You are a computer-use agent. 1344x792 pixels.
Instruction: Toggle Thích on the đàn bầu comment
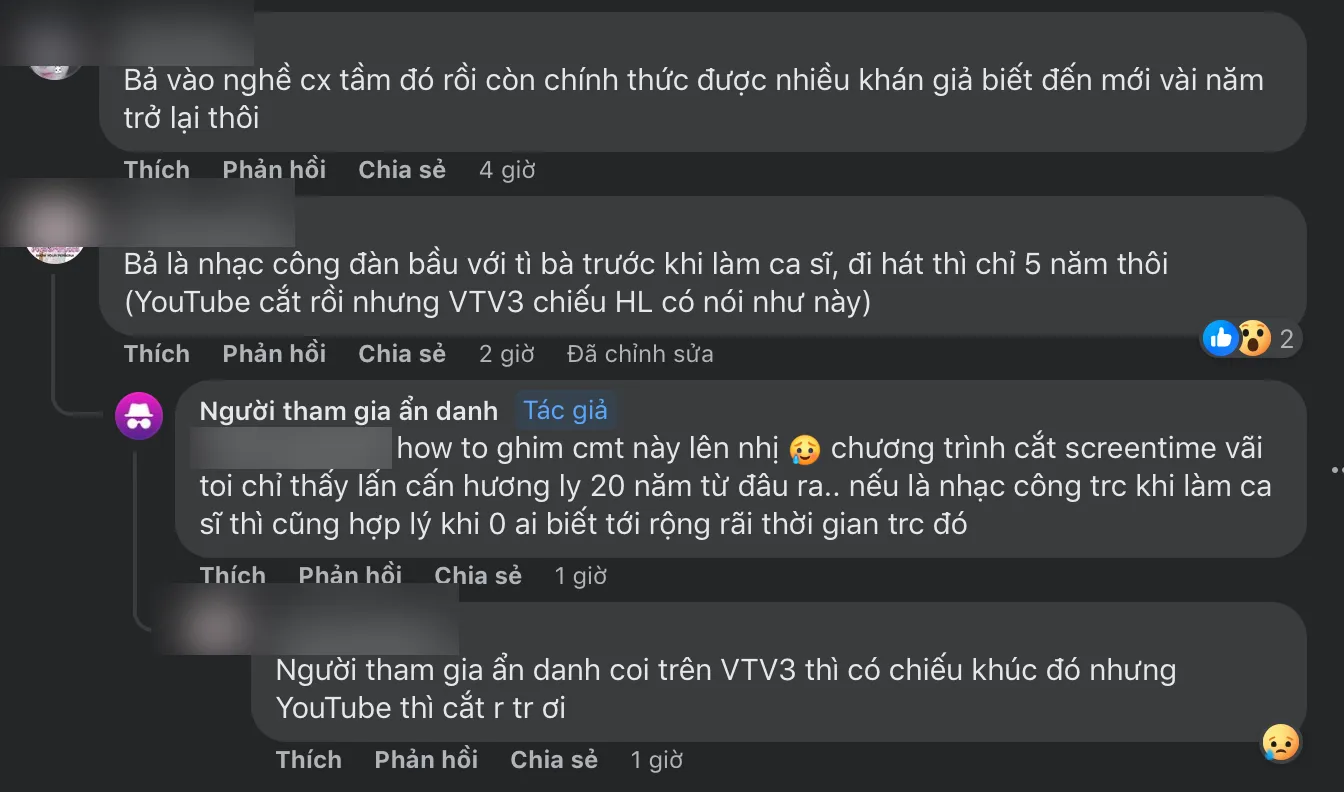(x=156, y=353)
